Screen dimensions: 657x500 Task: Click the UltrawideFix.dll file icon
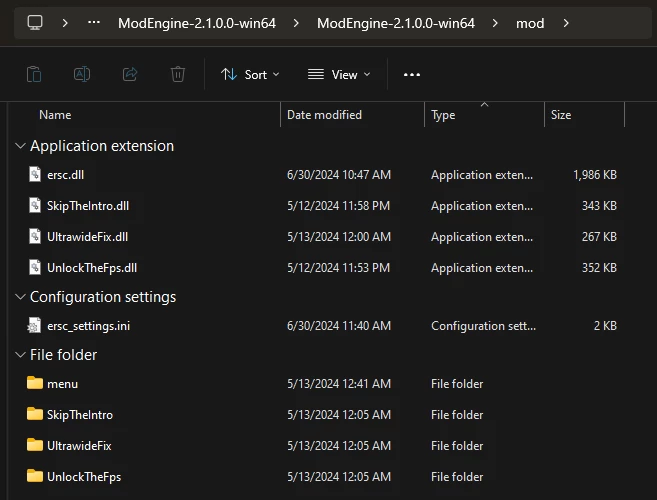click(x=35, y=236)
